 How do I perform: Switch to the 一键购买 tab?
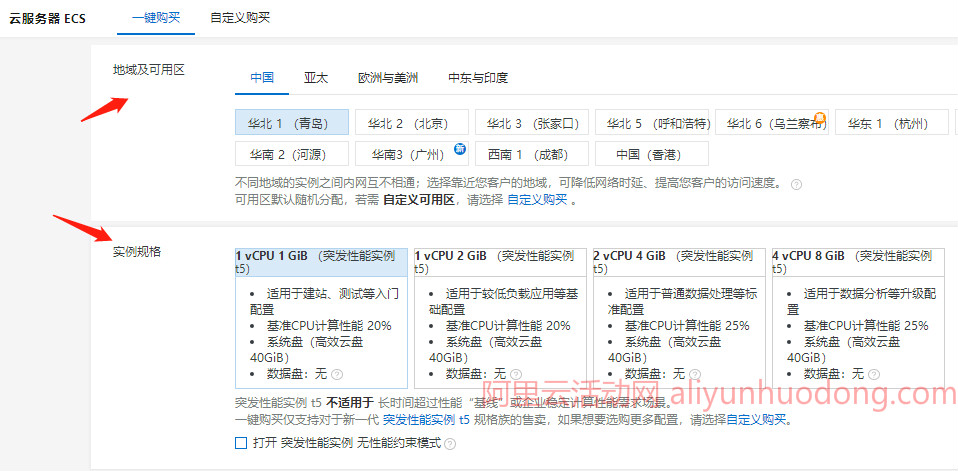pyautogui.click(x=156, y=17)
